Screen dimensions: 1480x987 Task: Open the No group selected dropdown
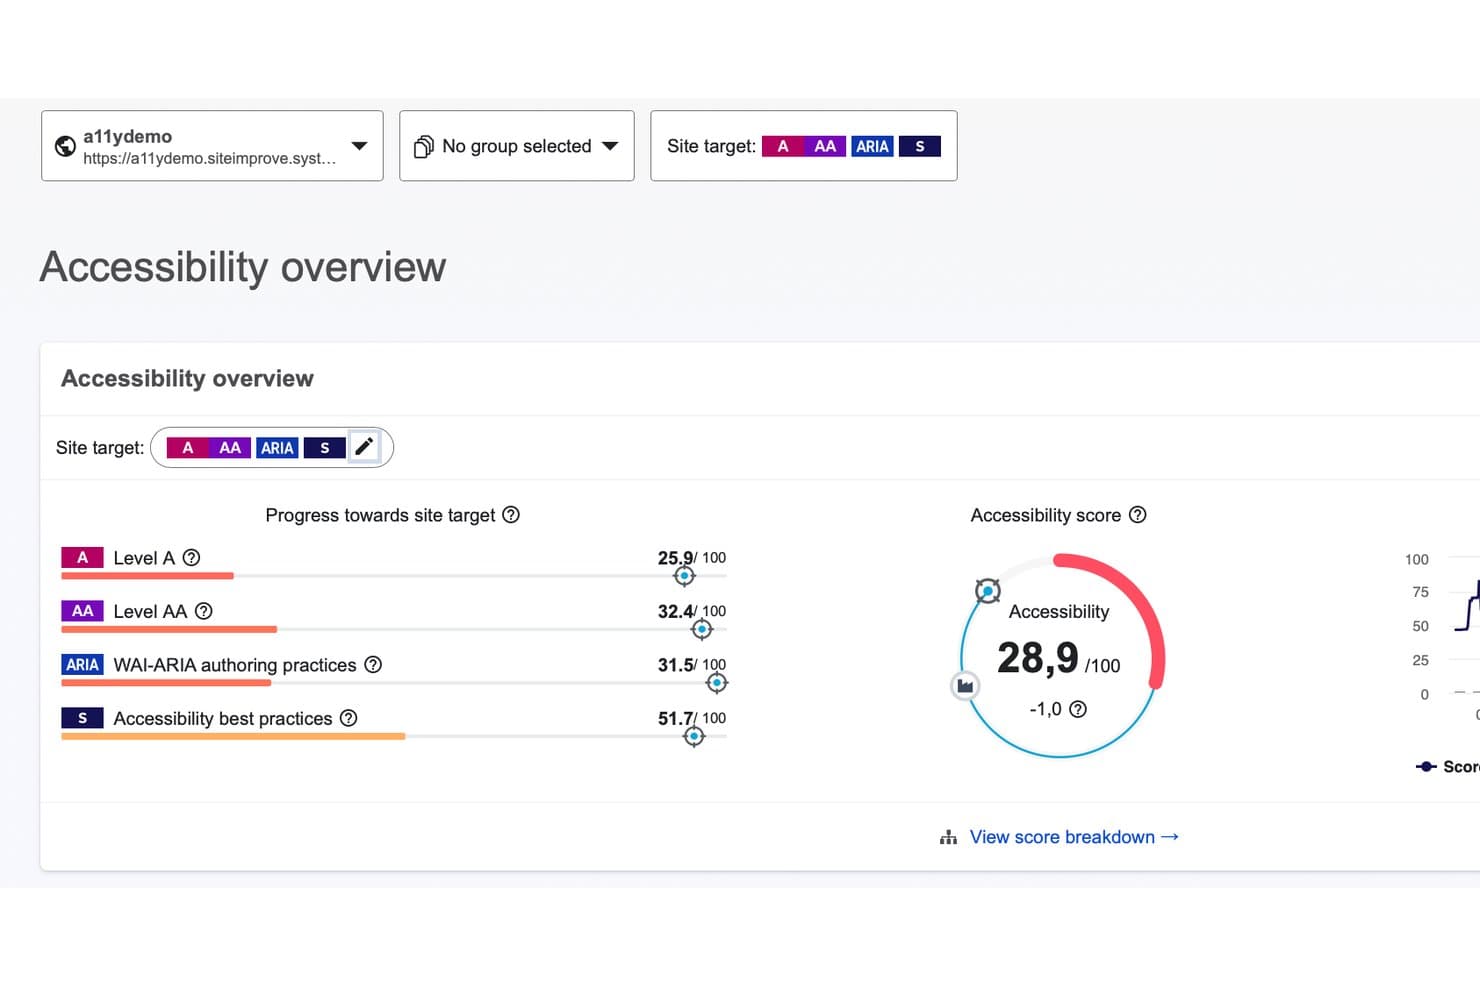pyautogui.click(x=516, y=146)
